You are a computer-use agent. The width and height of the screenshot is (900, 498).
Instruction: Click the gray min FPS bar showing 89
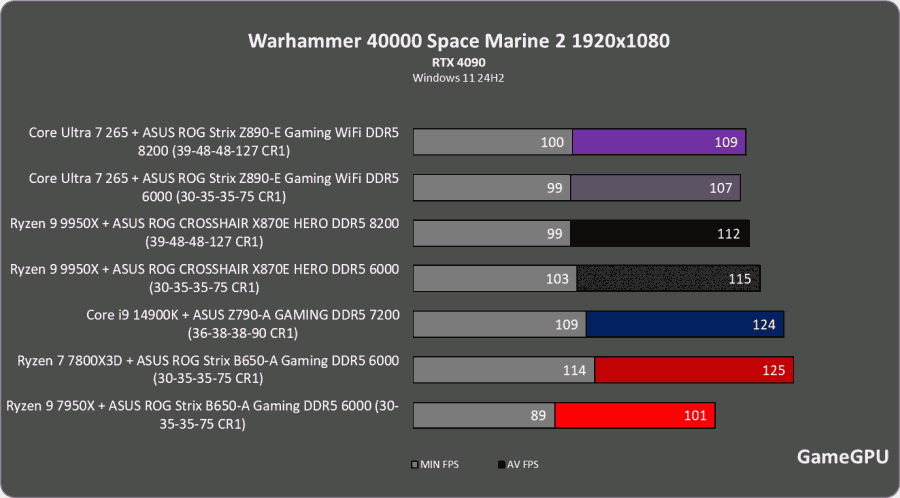click(x=484, y=415)
